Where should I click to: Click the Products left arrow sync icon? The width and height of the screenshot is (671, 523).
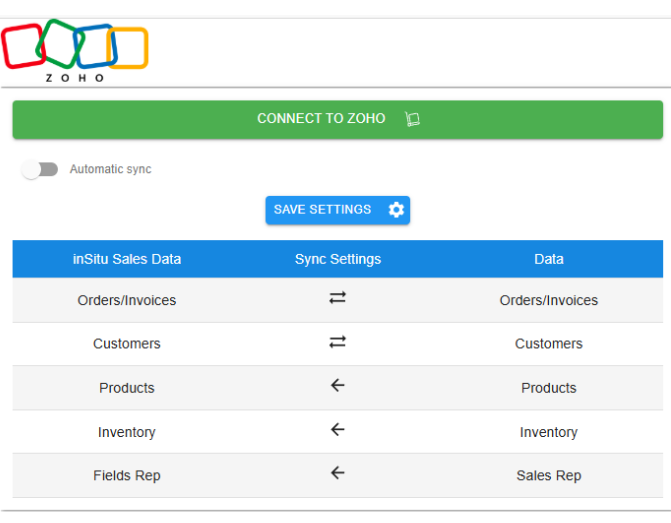pos(338,385)
